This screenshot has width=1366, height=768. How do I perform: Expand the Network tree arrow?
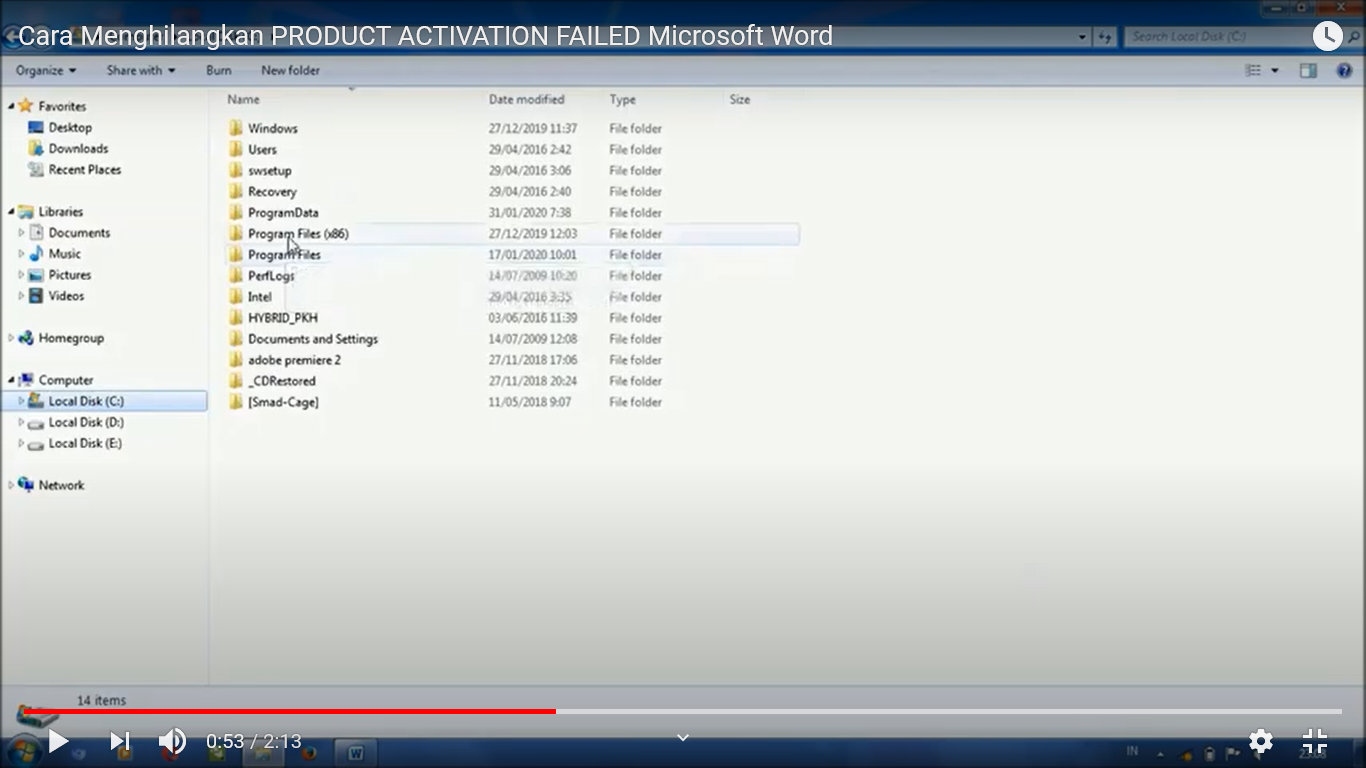(x=11, y=485)
